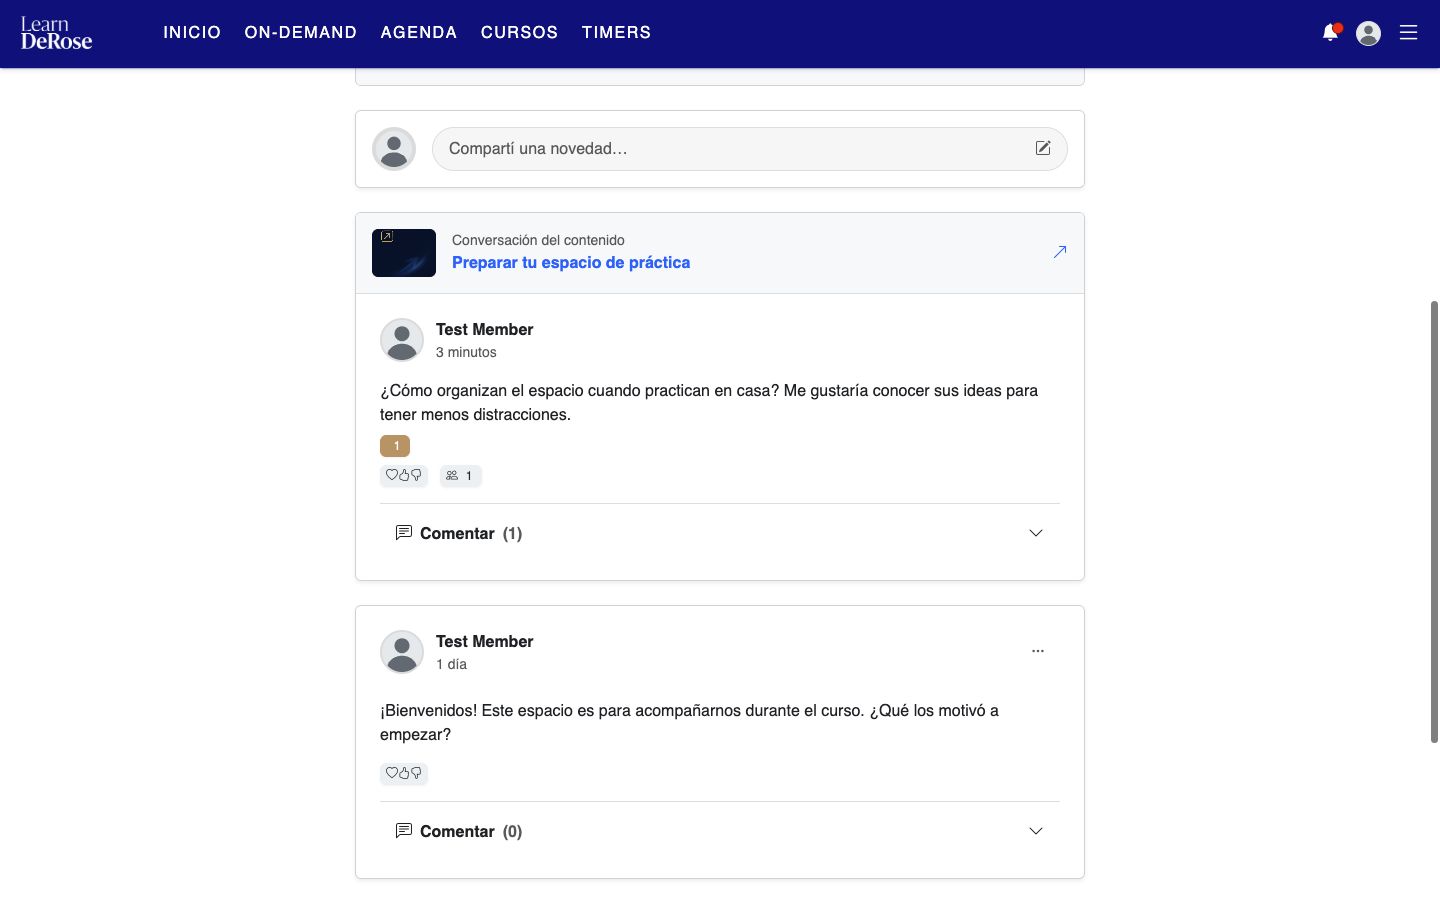This screenshot has height=900, width=1440.
Task: Open the user profile avatar in navbar
Action: pos(1368,33)
